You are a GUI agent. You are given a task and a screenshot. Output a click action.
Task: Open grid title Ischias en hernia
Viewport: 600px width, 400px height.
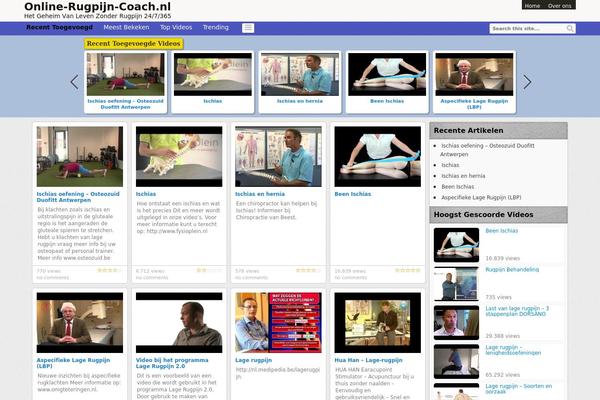(x=260, y=194)
